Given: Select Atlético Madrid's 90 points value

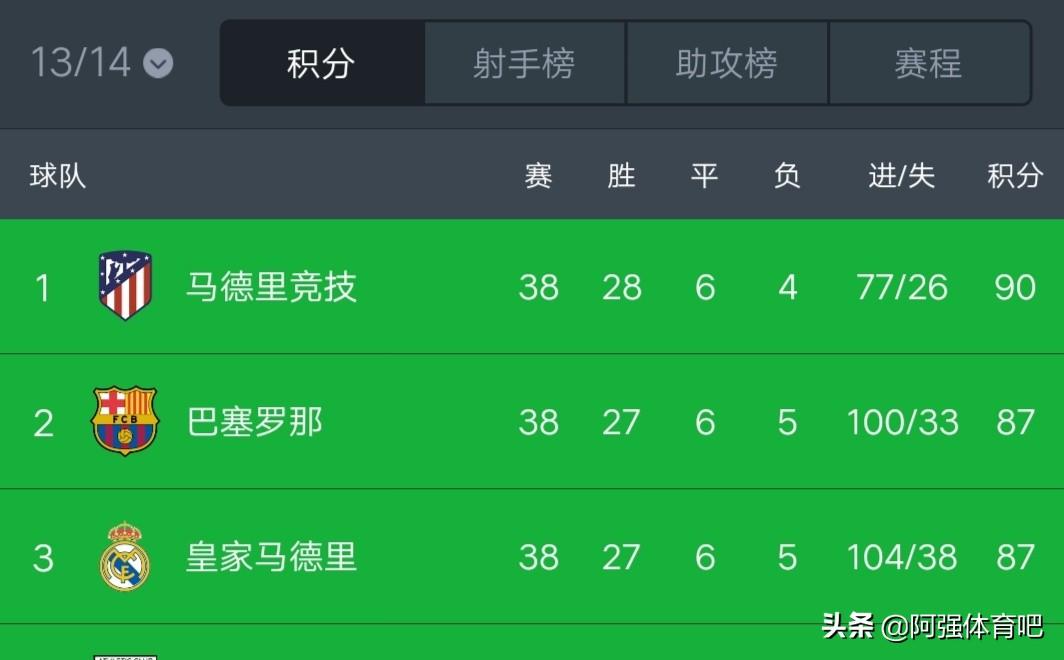Looking at the screenshot, I should (x=1015, y=287).
